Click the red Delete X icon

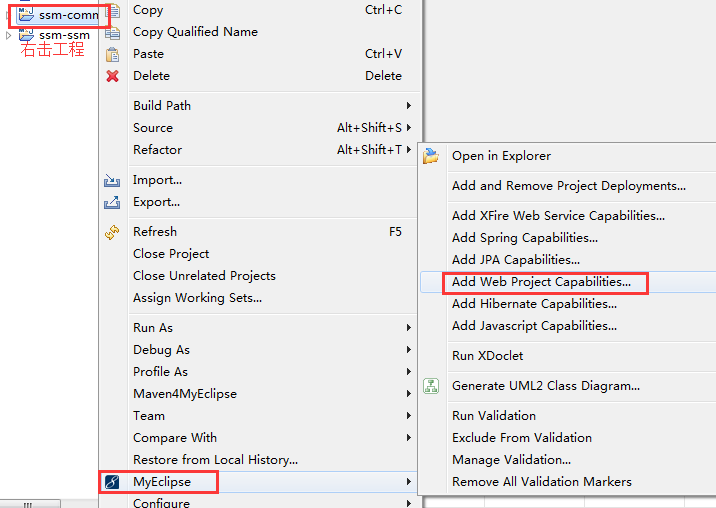coord(112,76)
